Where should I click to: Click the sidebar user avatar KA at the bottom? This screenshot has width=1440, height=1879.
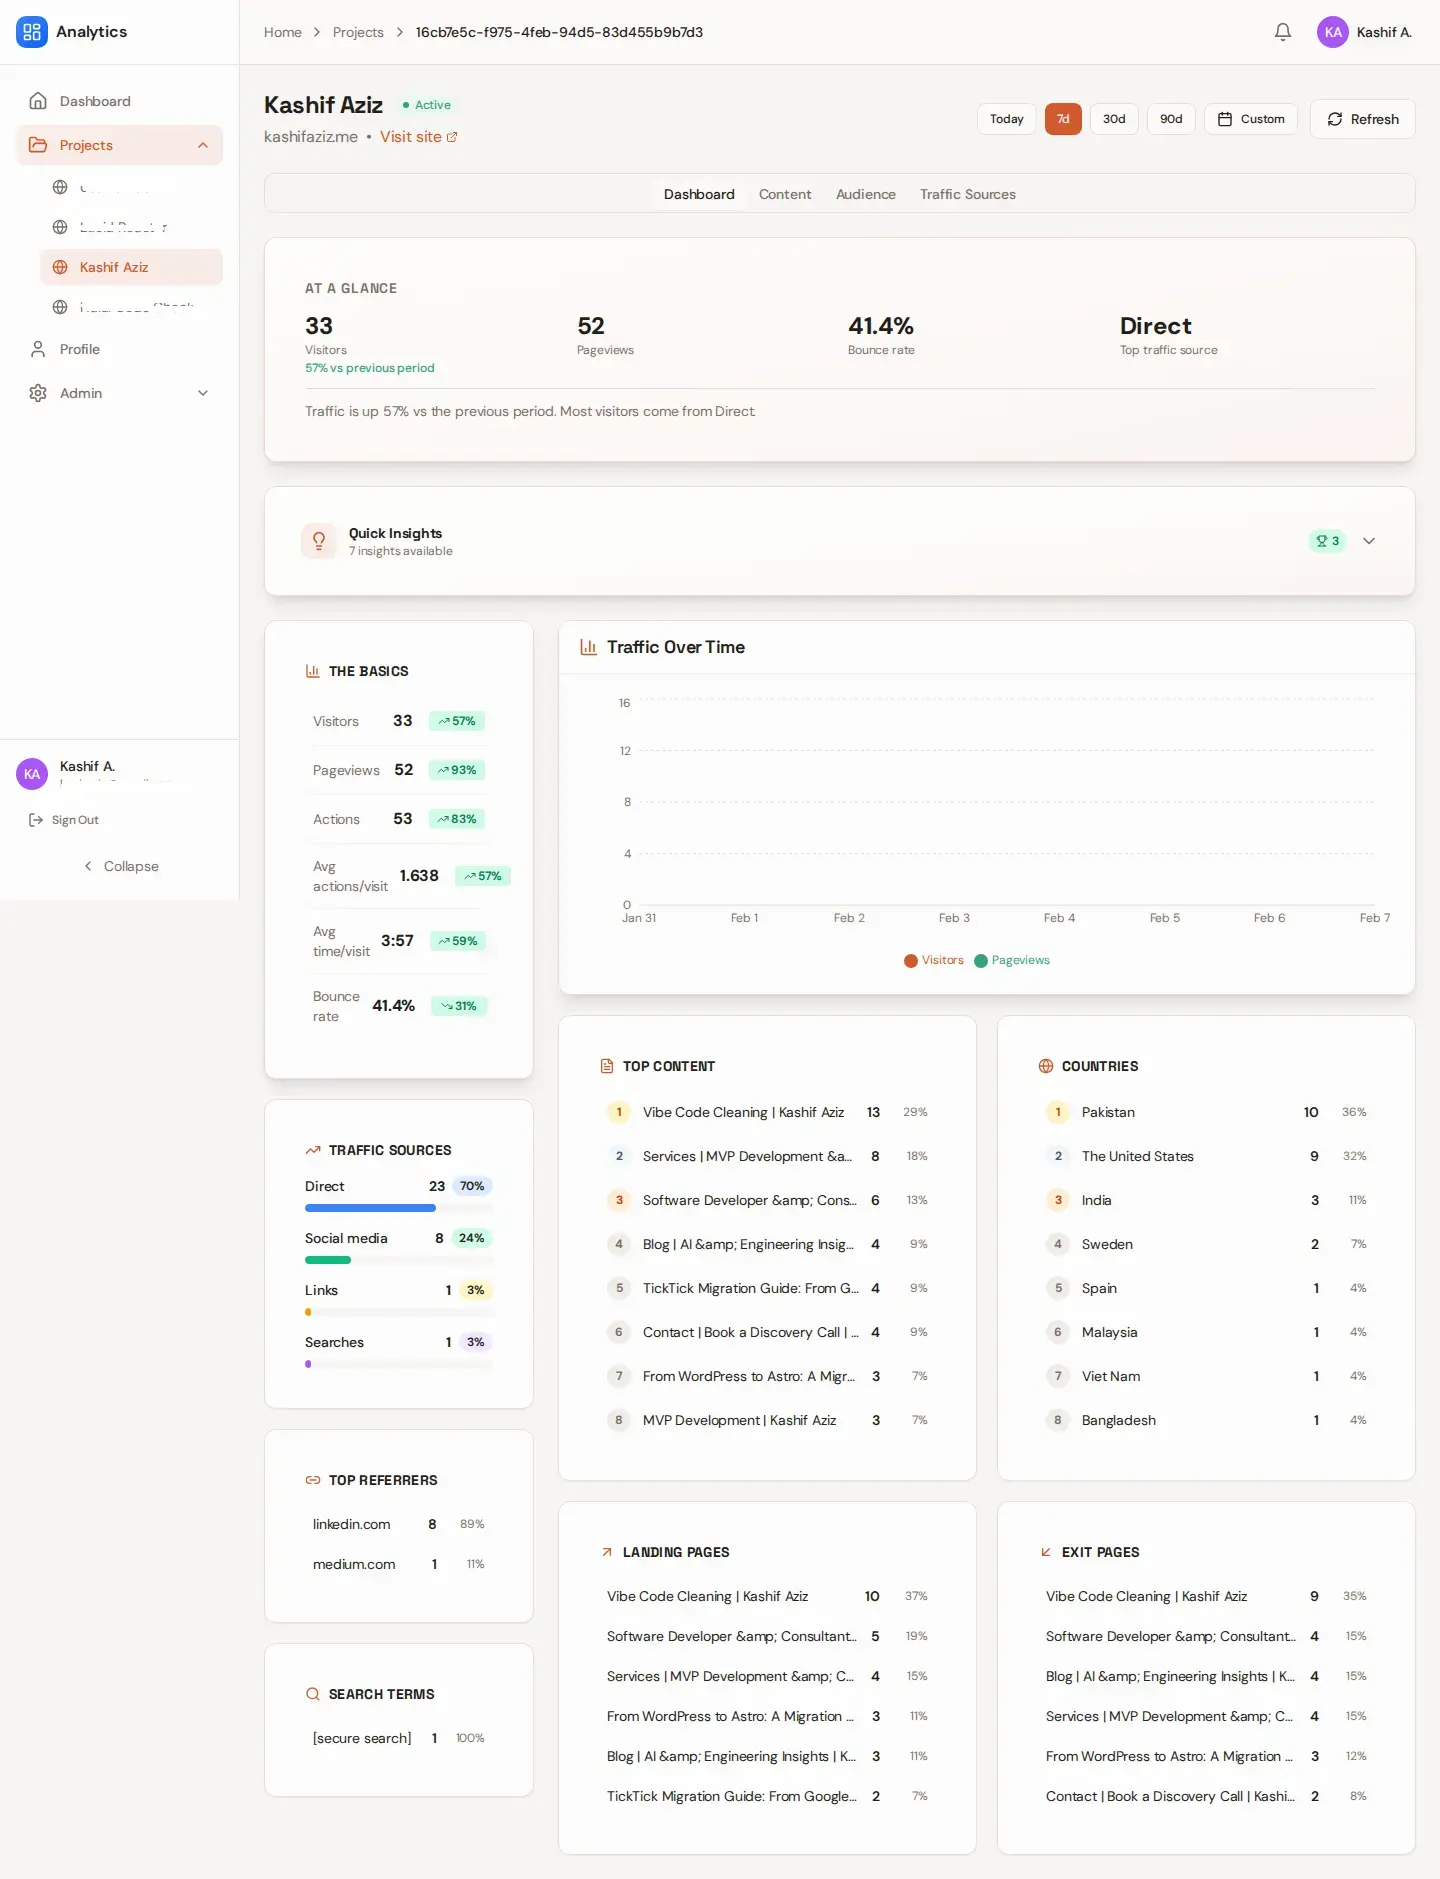[32, 774]
